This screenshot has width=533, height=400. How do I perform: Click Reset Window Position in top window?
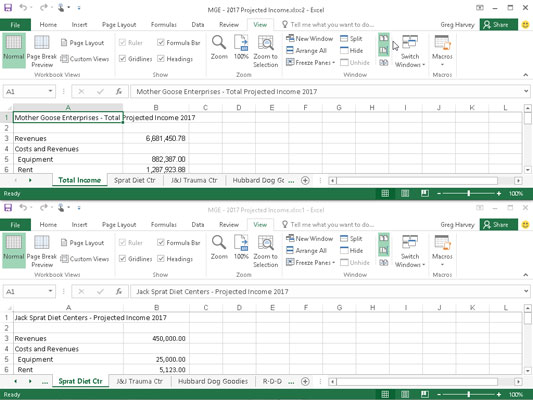tap(384, 63)
